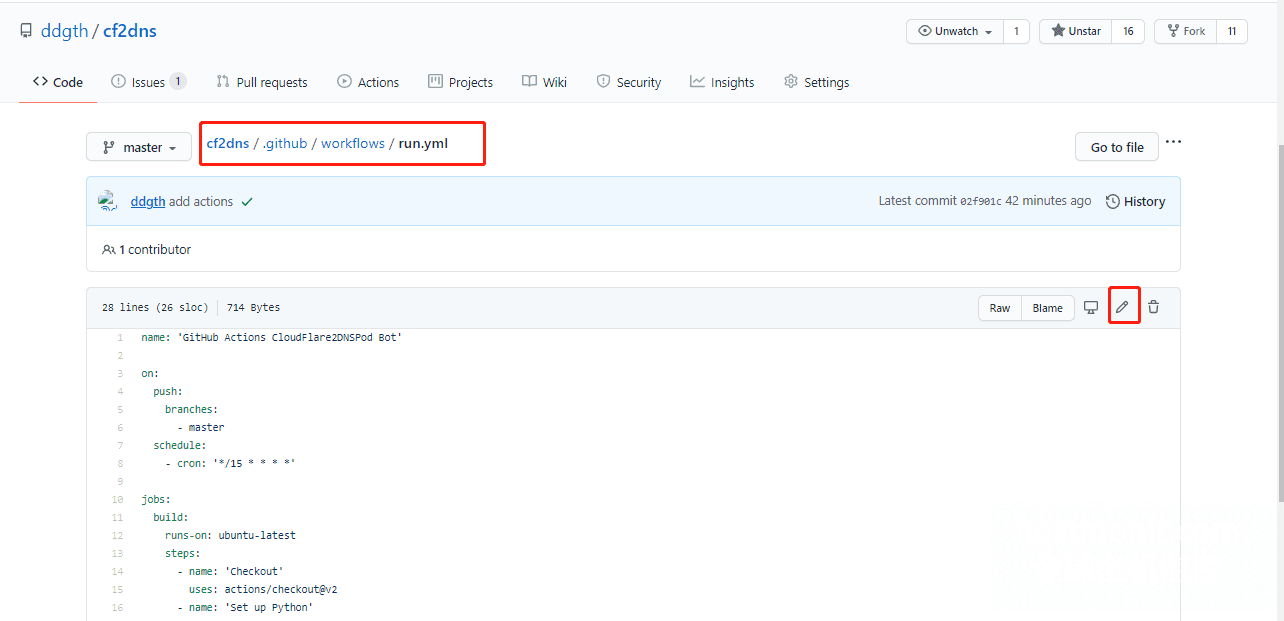Open the Raw file view
Image resolution: width=1284 pixels, height=621 pixels.
(1000, 308)
